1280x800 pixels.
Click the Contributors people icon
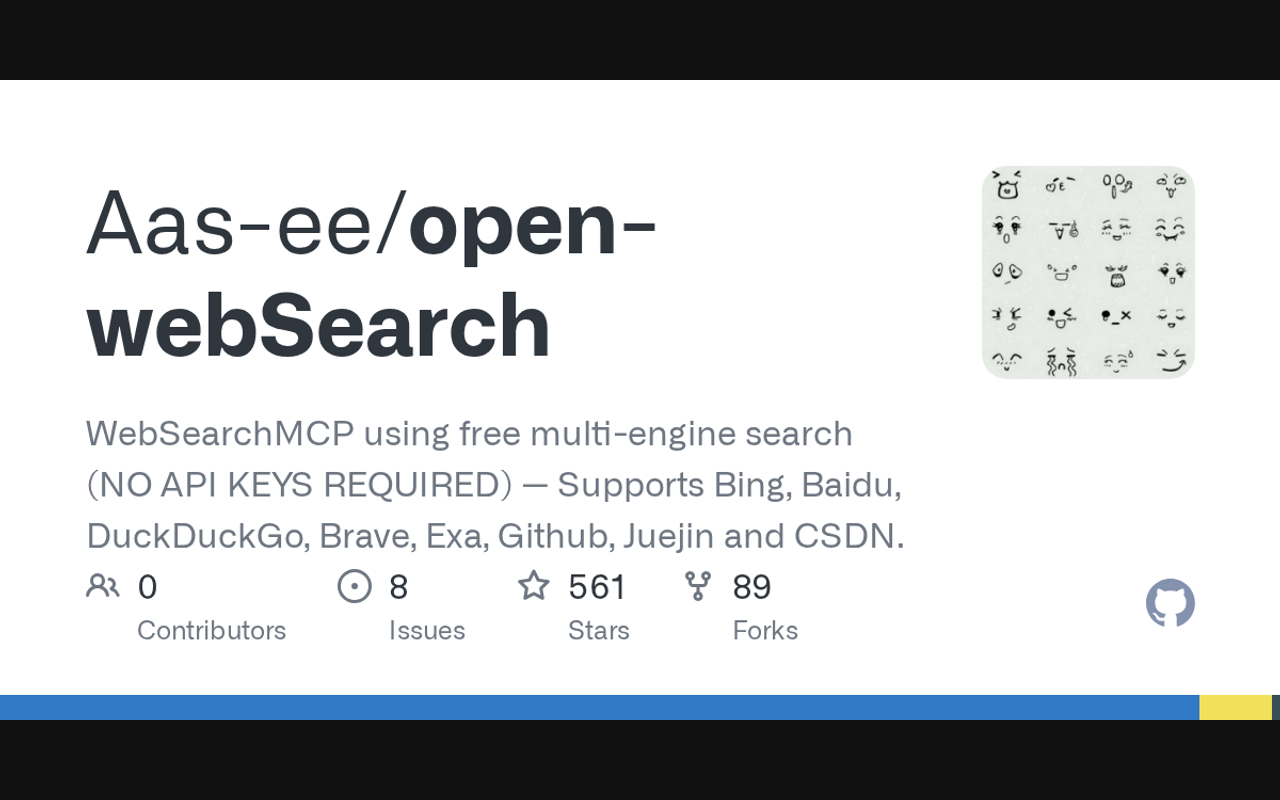tap(103, 586)
